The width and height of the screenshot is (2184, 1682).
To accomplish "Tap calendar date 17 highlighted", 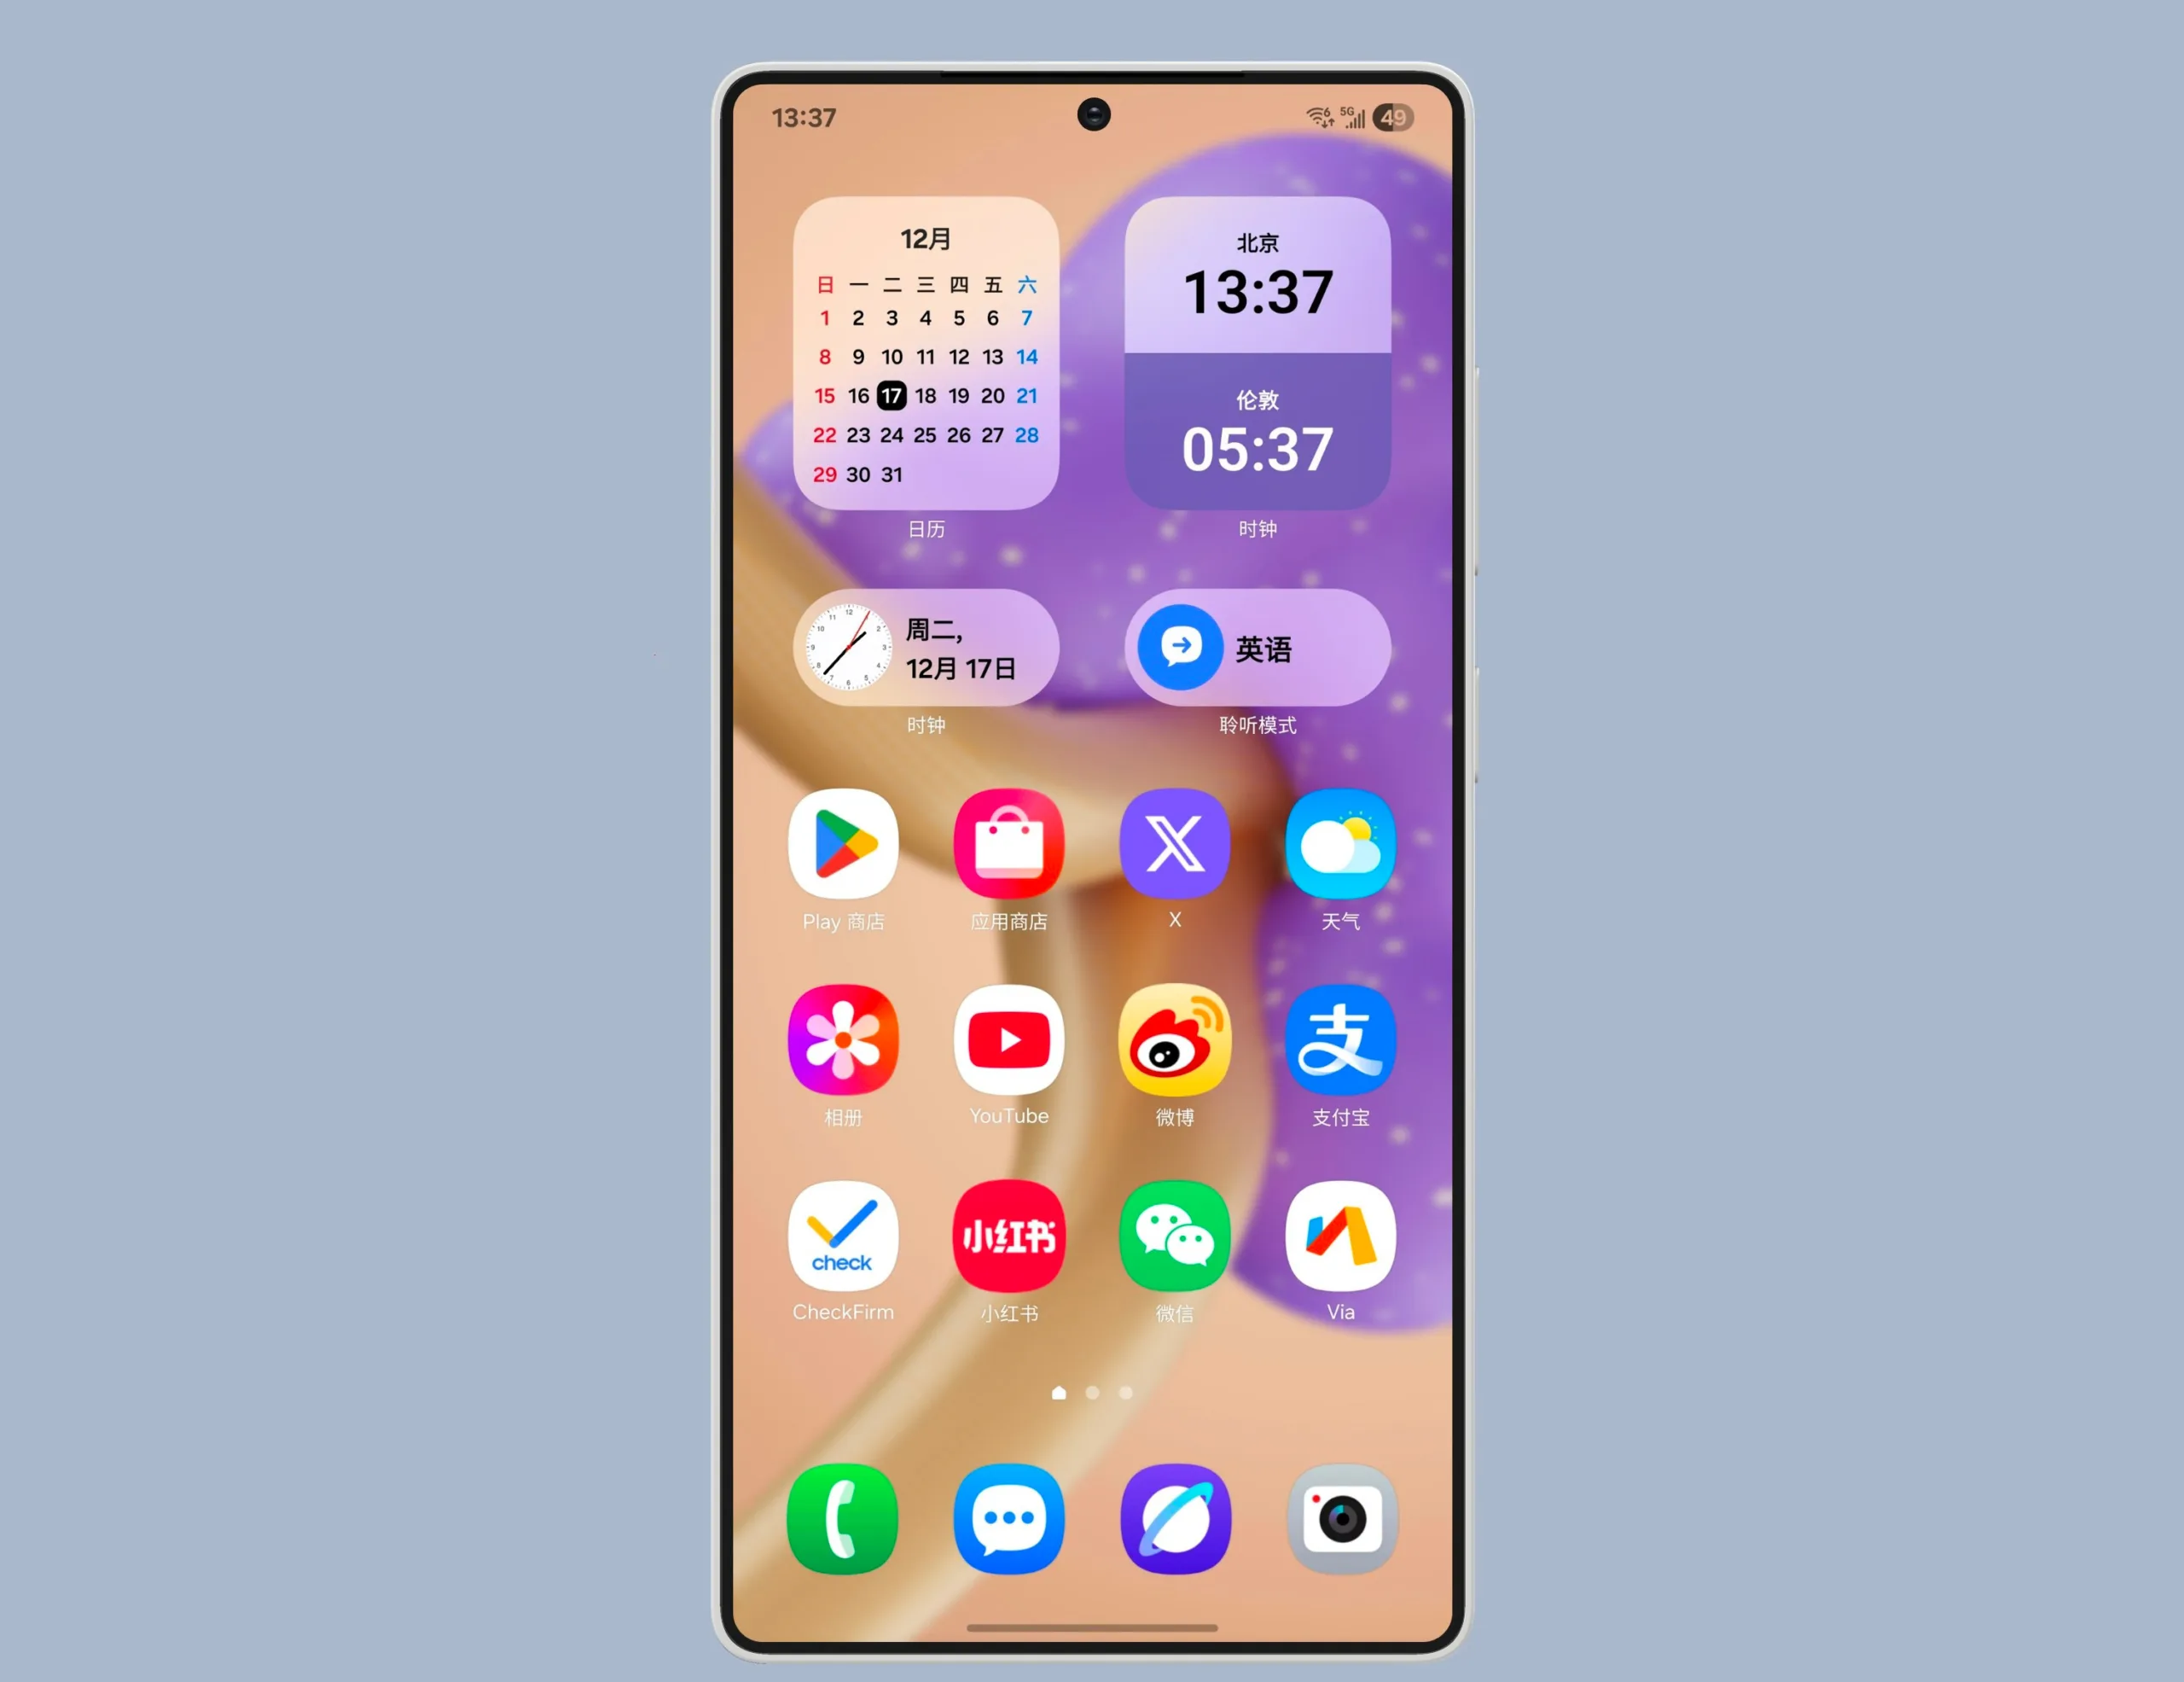I will click(892, 396).
